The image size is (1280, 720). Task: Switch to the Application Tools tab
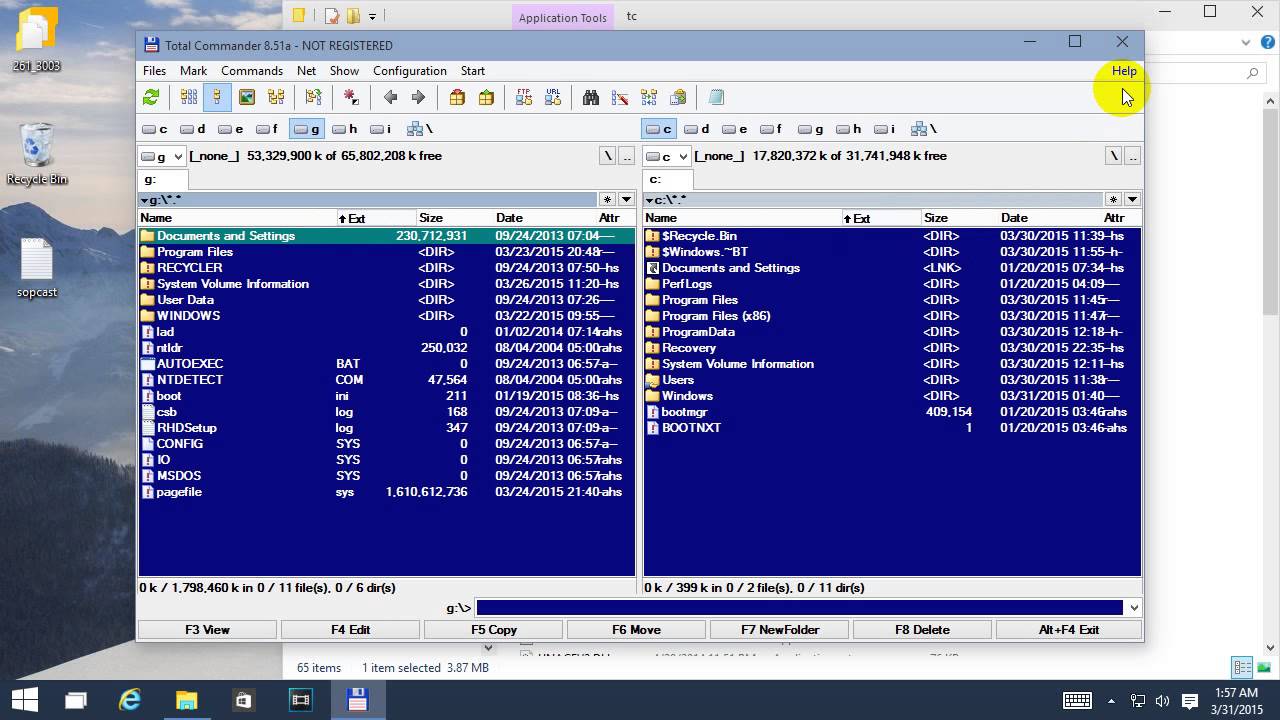click(x=561, y=17)
